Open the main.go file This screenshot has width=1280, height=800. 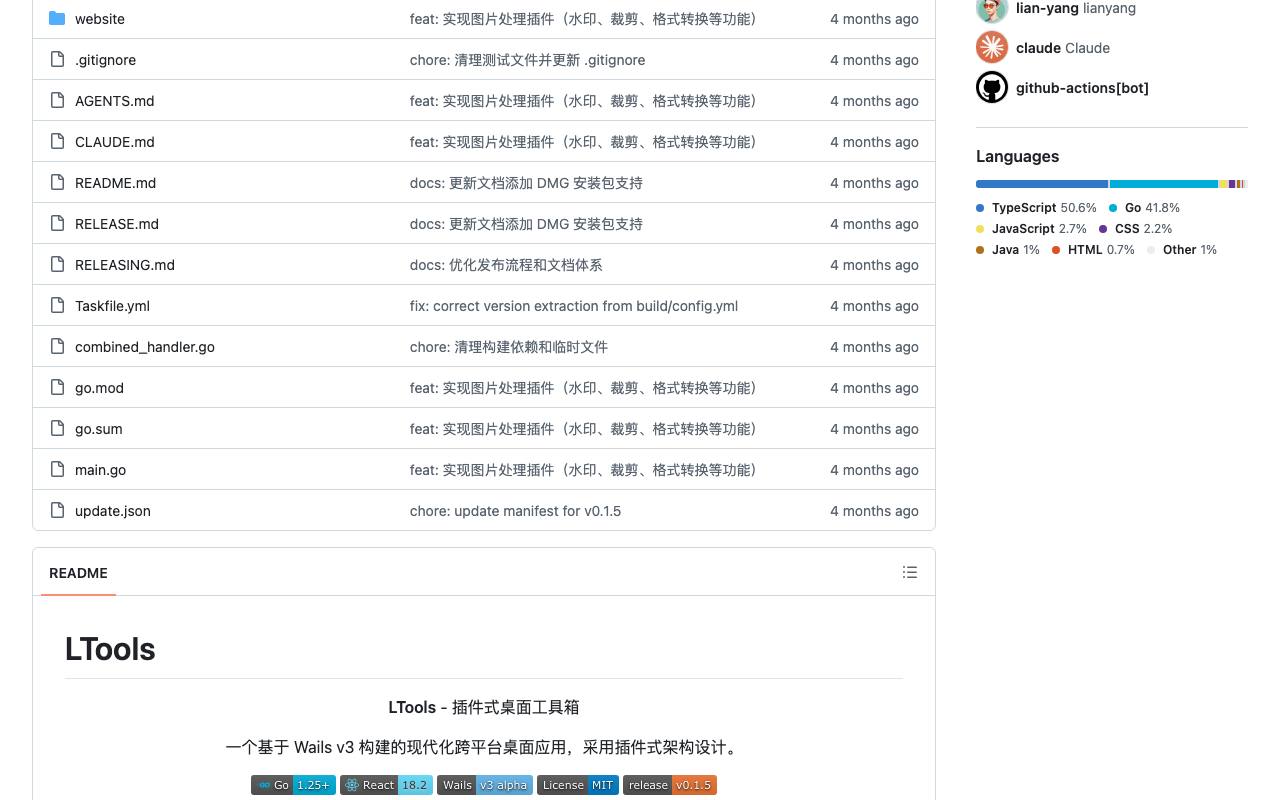100,470
